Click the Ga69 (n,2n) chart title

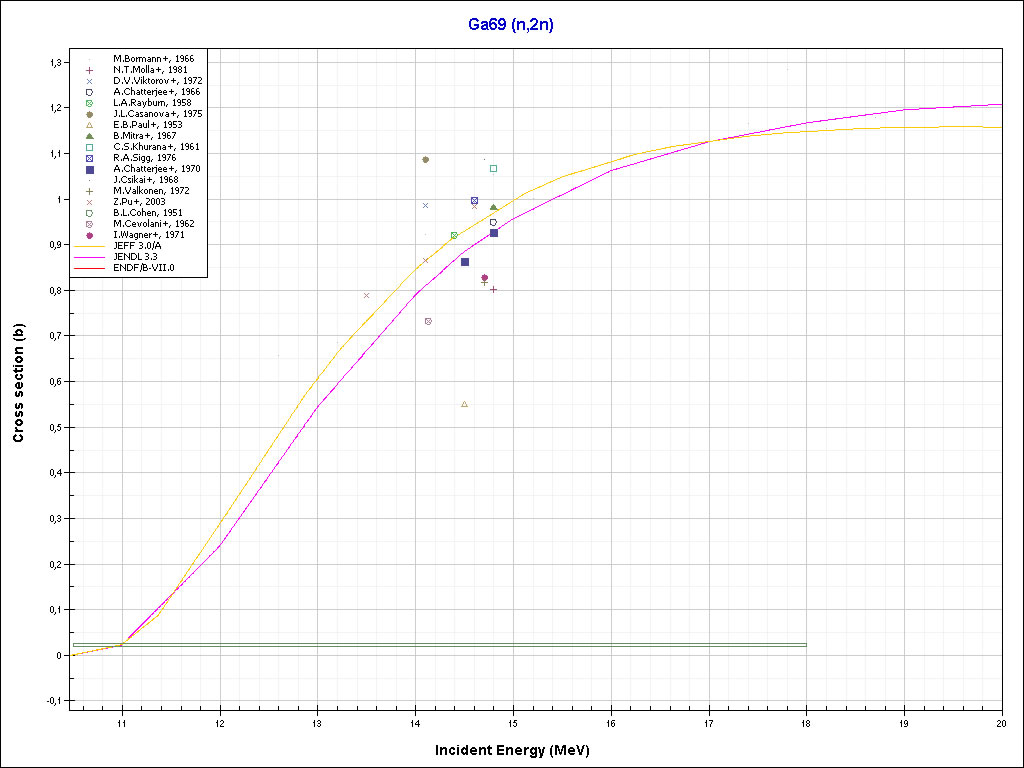pos(510,25)
